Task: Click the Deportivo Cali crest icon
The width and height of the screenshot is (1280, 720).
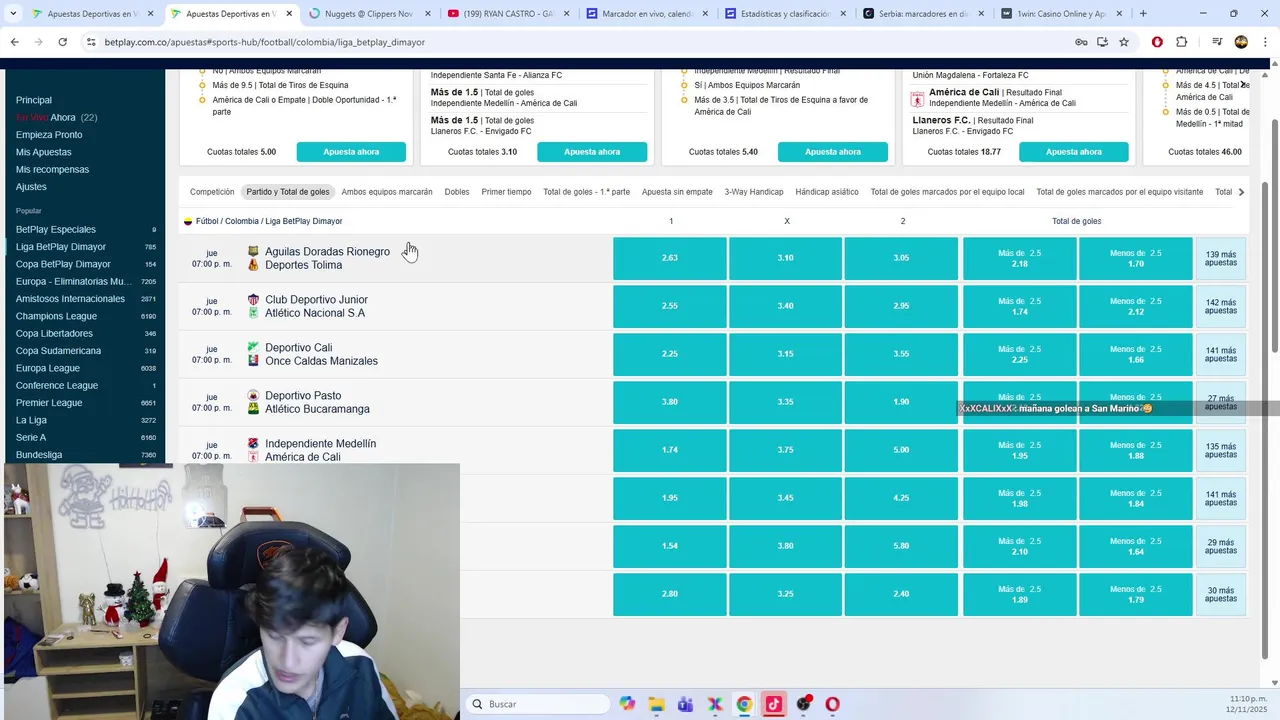Action: click(253, 348)
